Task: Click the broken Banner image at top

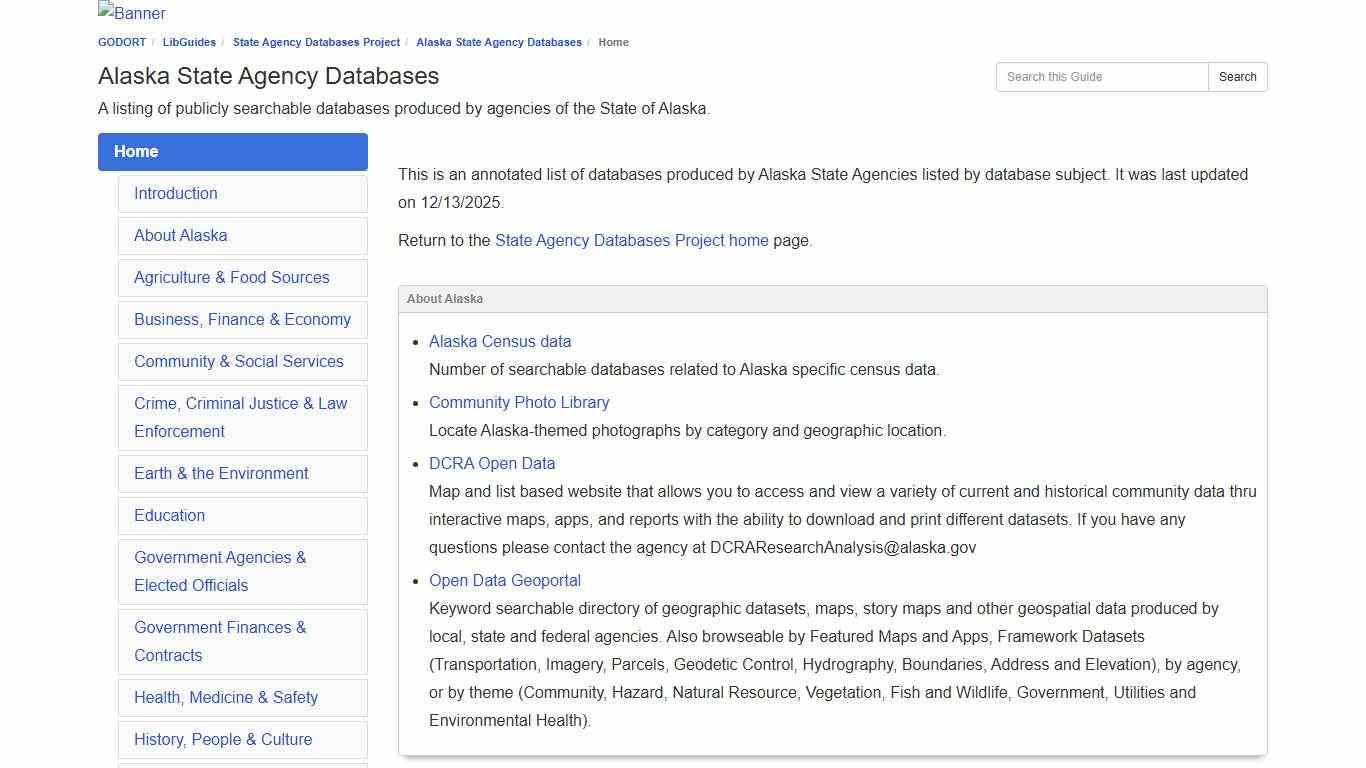Action: 131,13
